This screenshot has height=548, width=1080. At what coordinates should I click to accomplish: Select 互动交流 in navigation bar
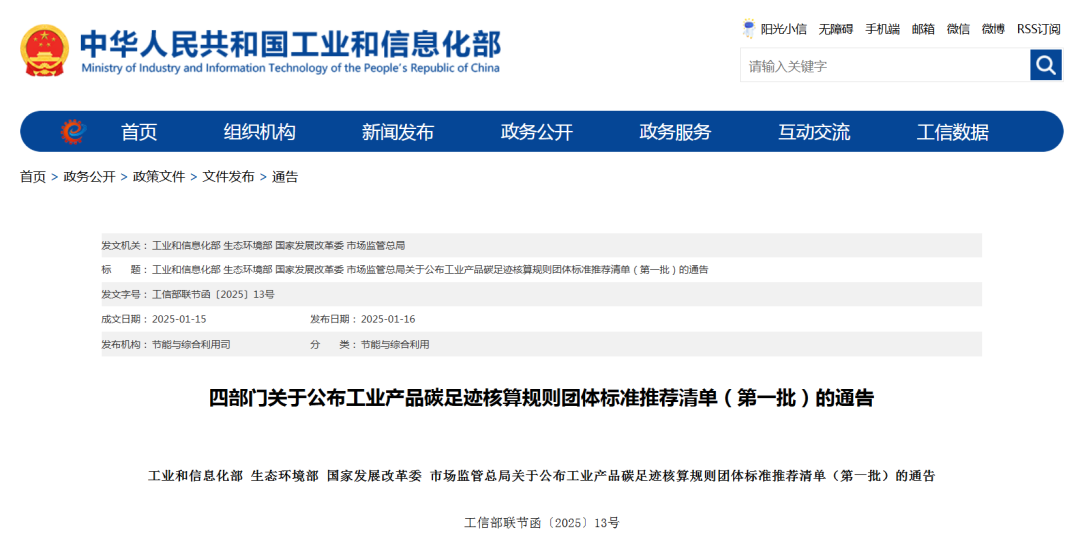(x=814, y=132)
